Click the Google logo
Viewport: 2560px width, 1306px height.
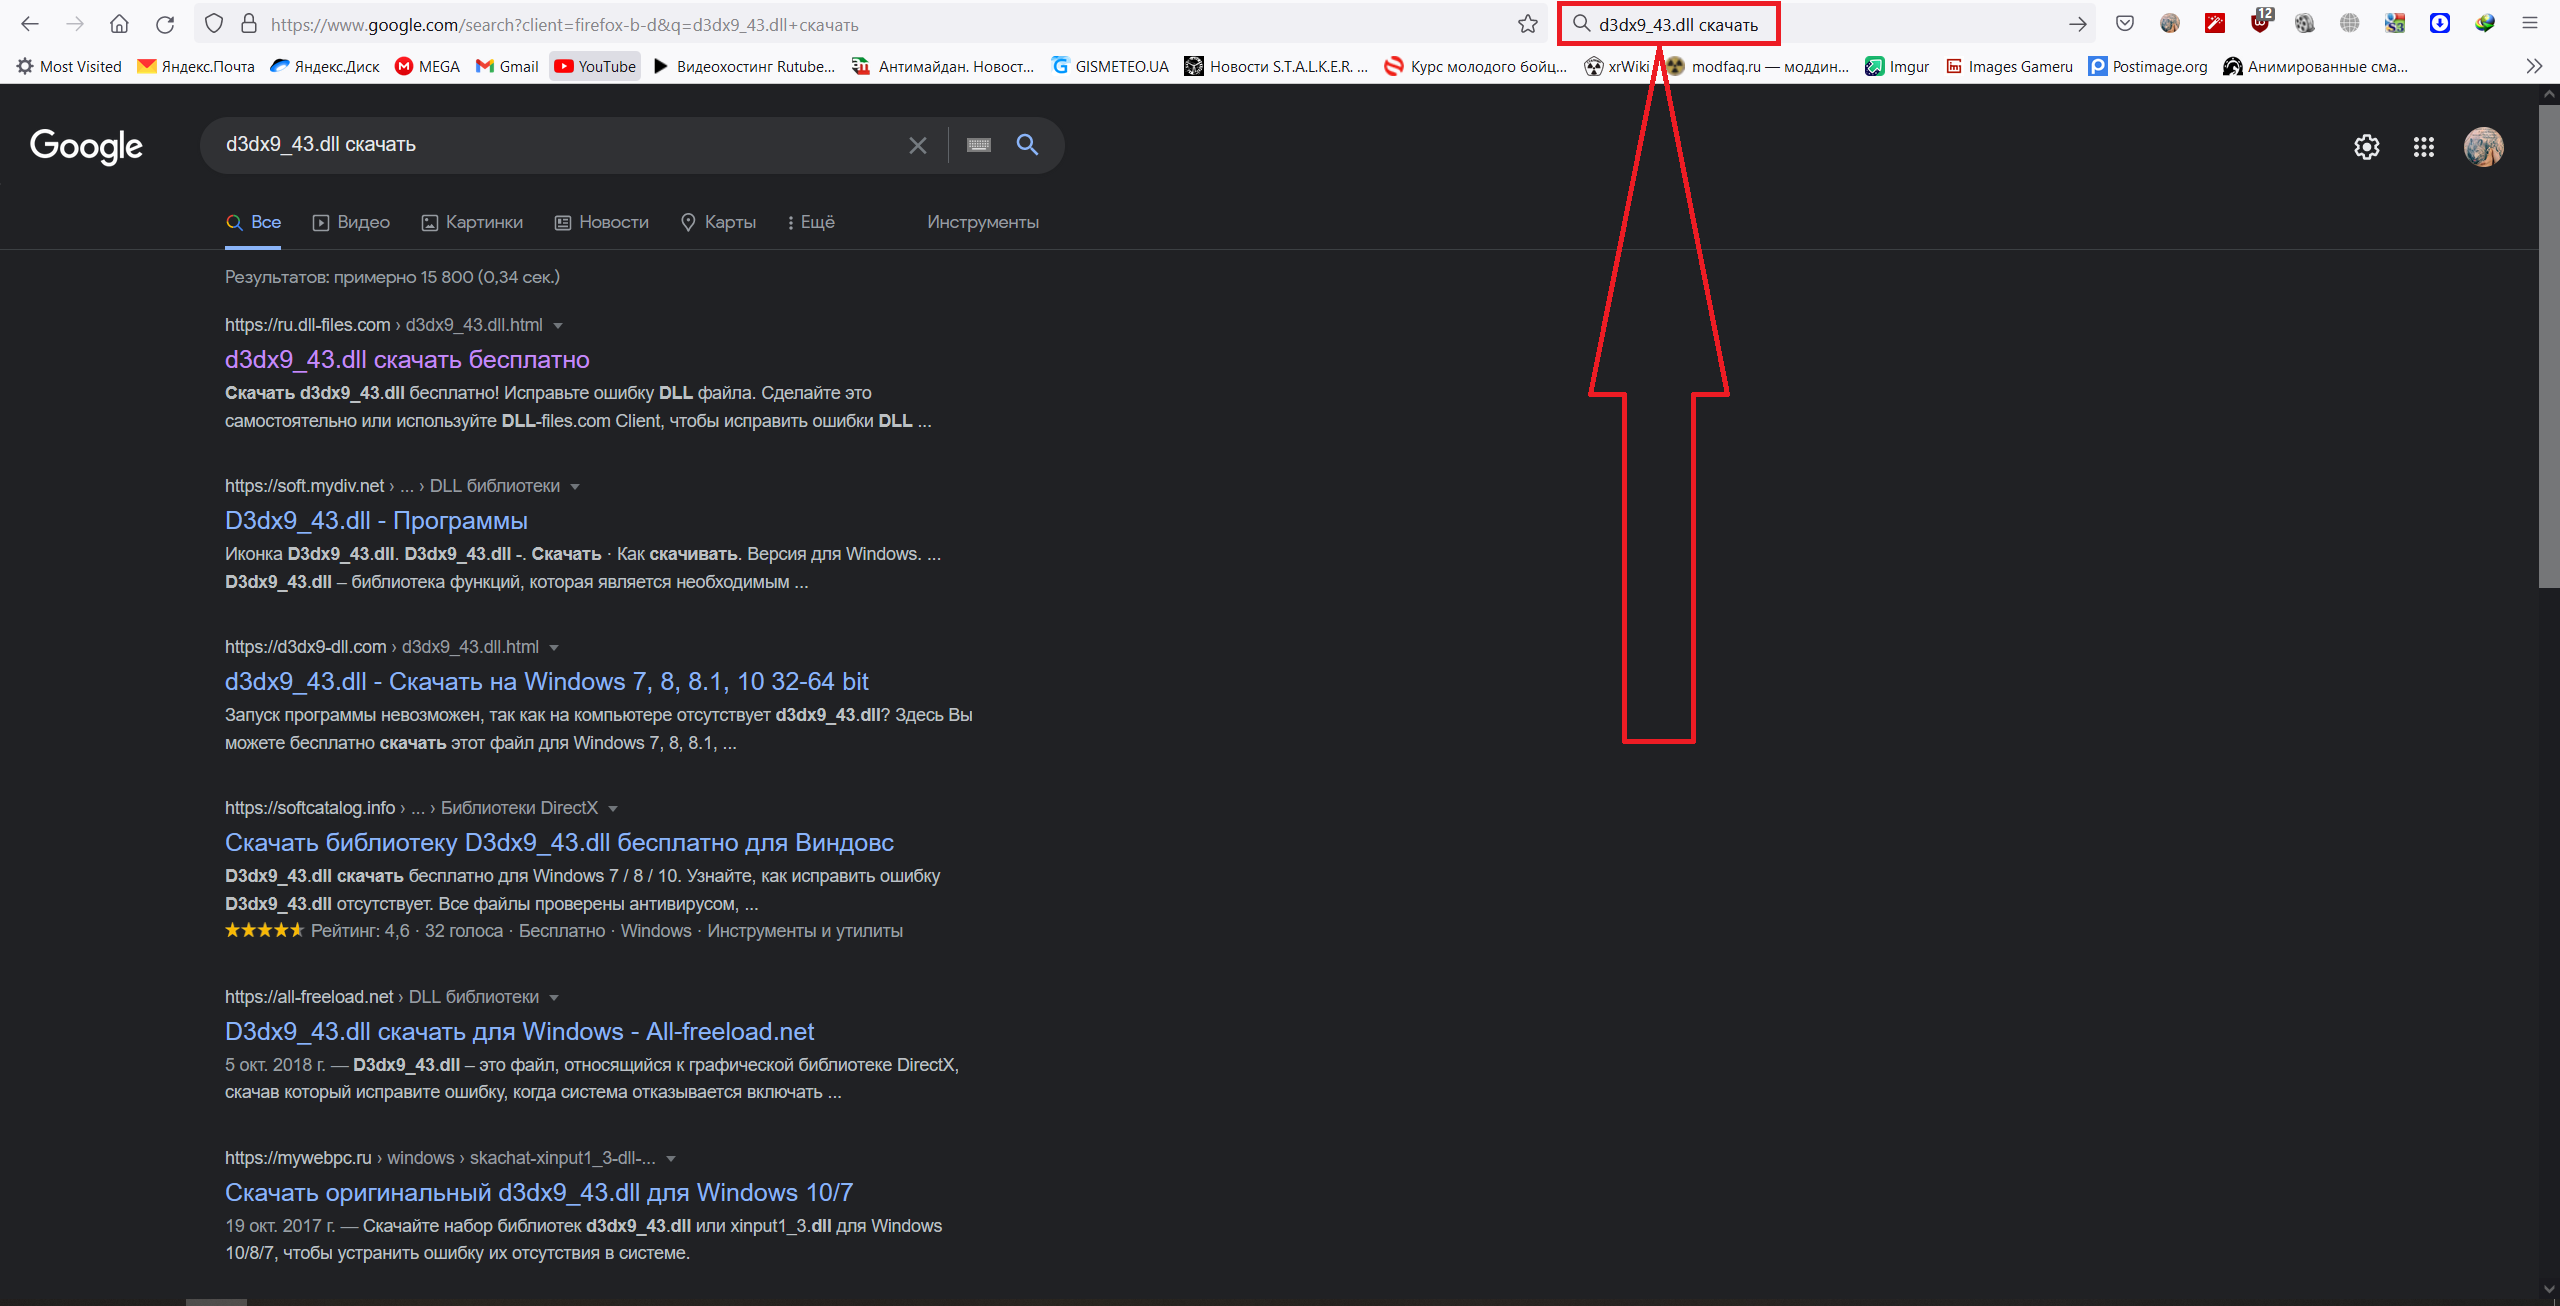[86, 146]
